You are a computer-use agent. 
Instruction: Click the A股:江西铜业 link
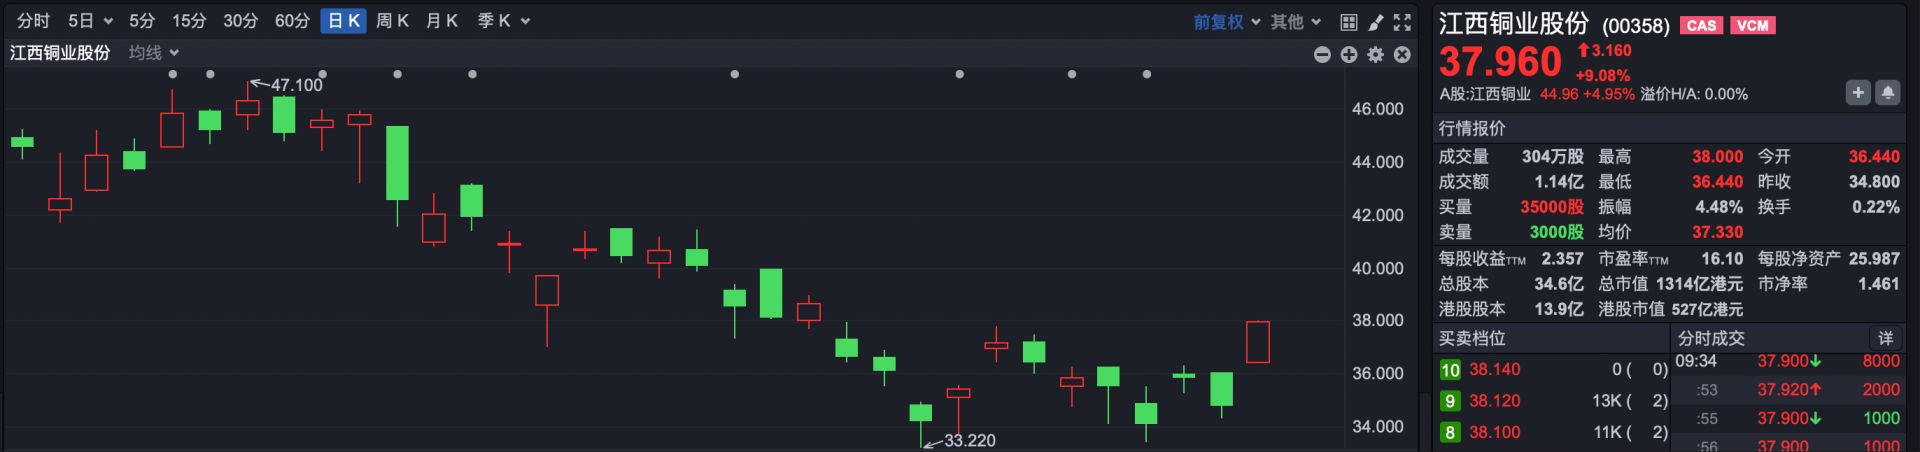coord(1484,94)
